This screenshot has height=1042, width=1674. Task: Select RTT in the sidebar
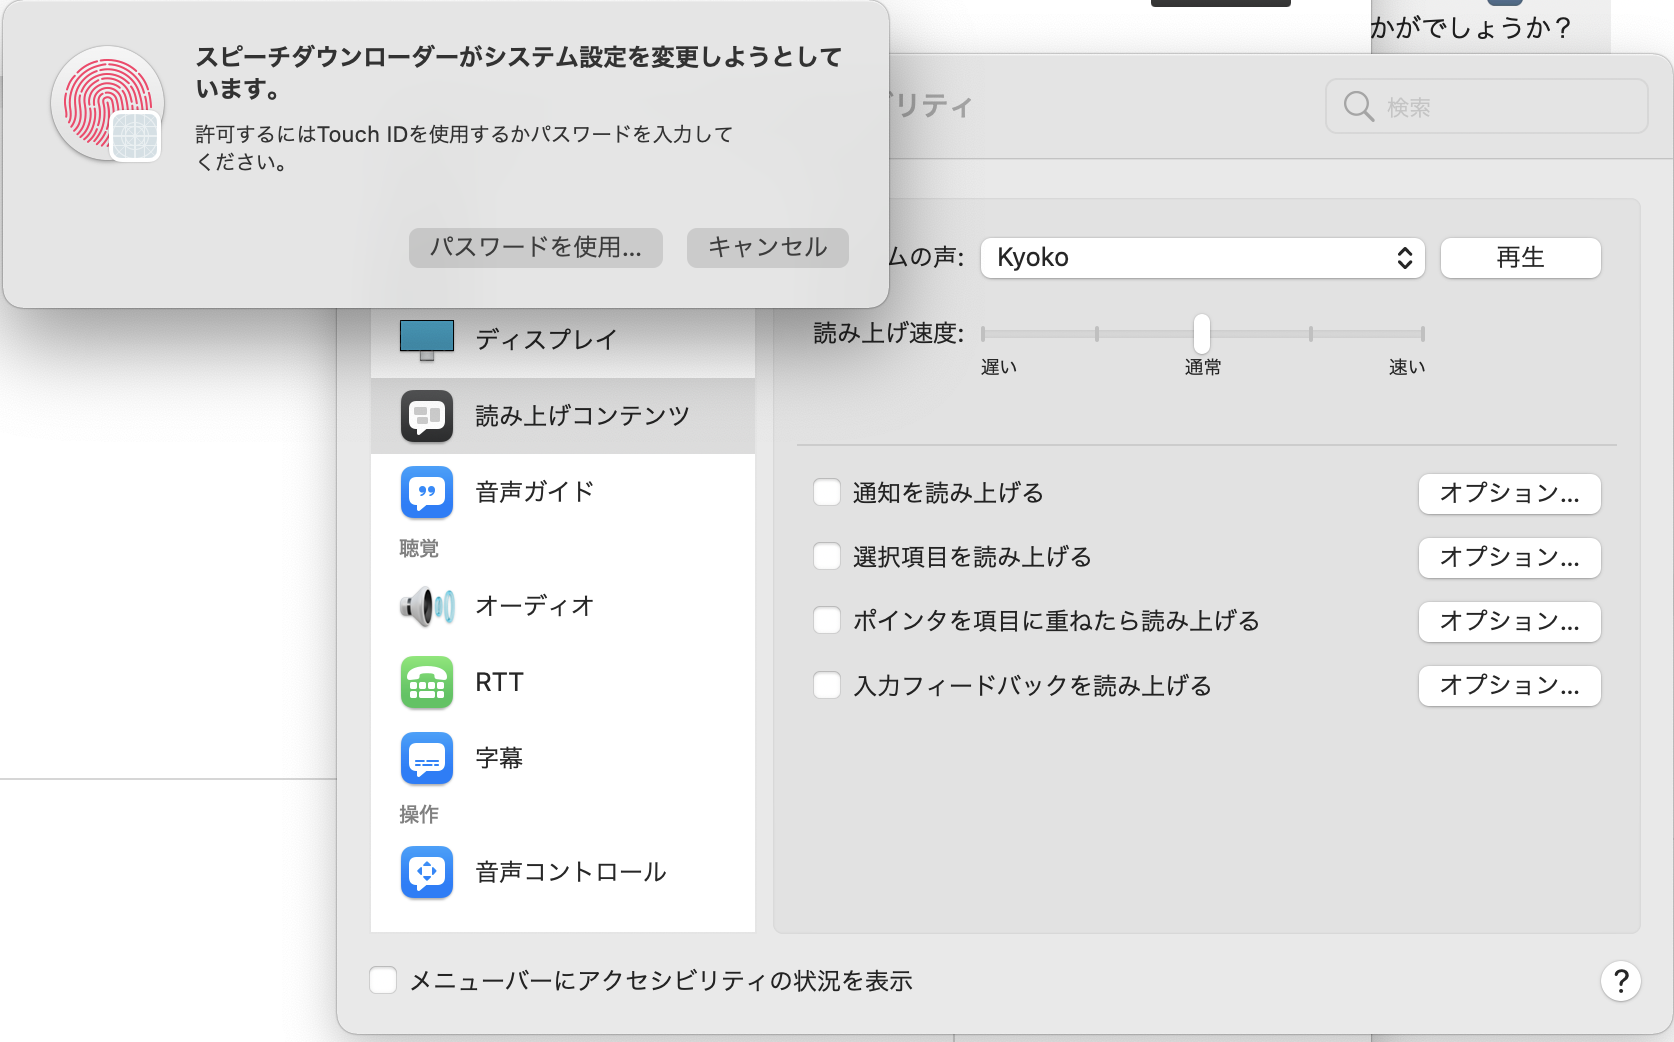coord(563,682)
